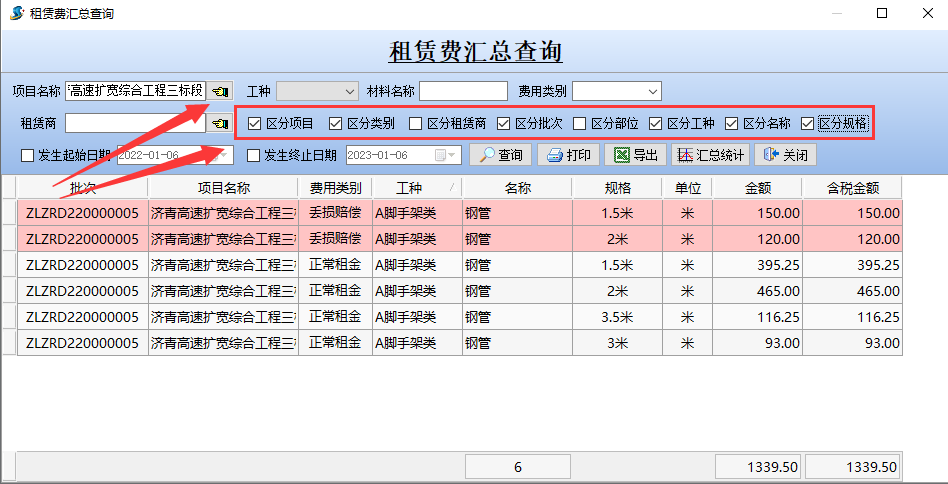The image size is (948, 484).
Task: Open 汇总统计 summary statistics
Action: tap(709, 155)
